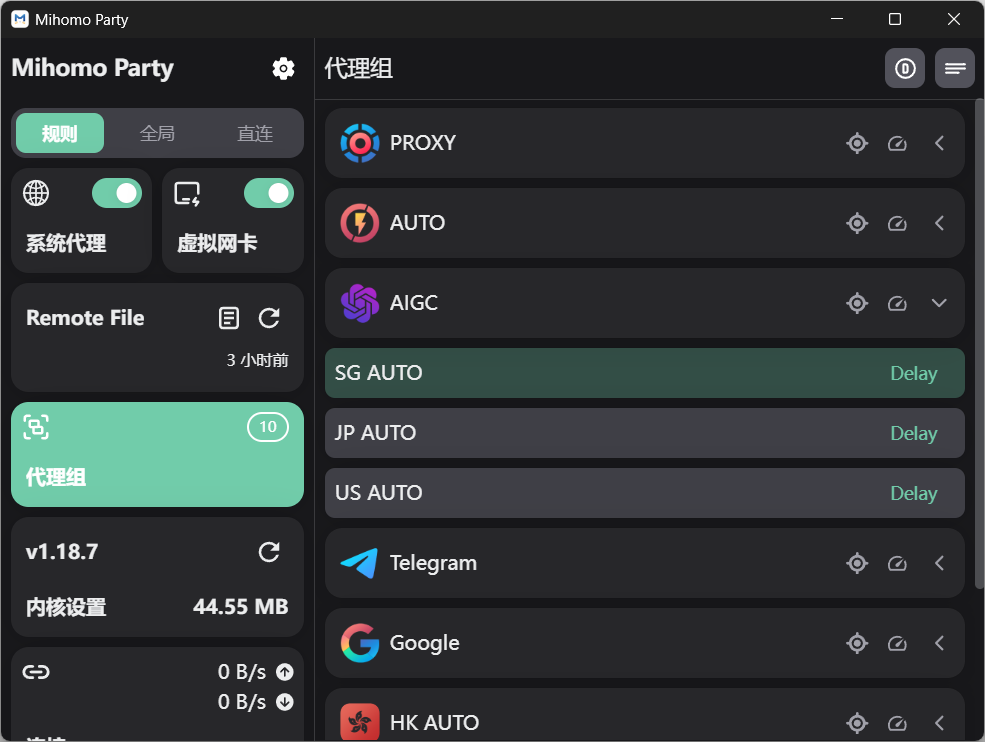Refresh the Remote File subscription

pos(269,318)
